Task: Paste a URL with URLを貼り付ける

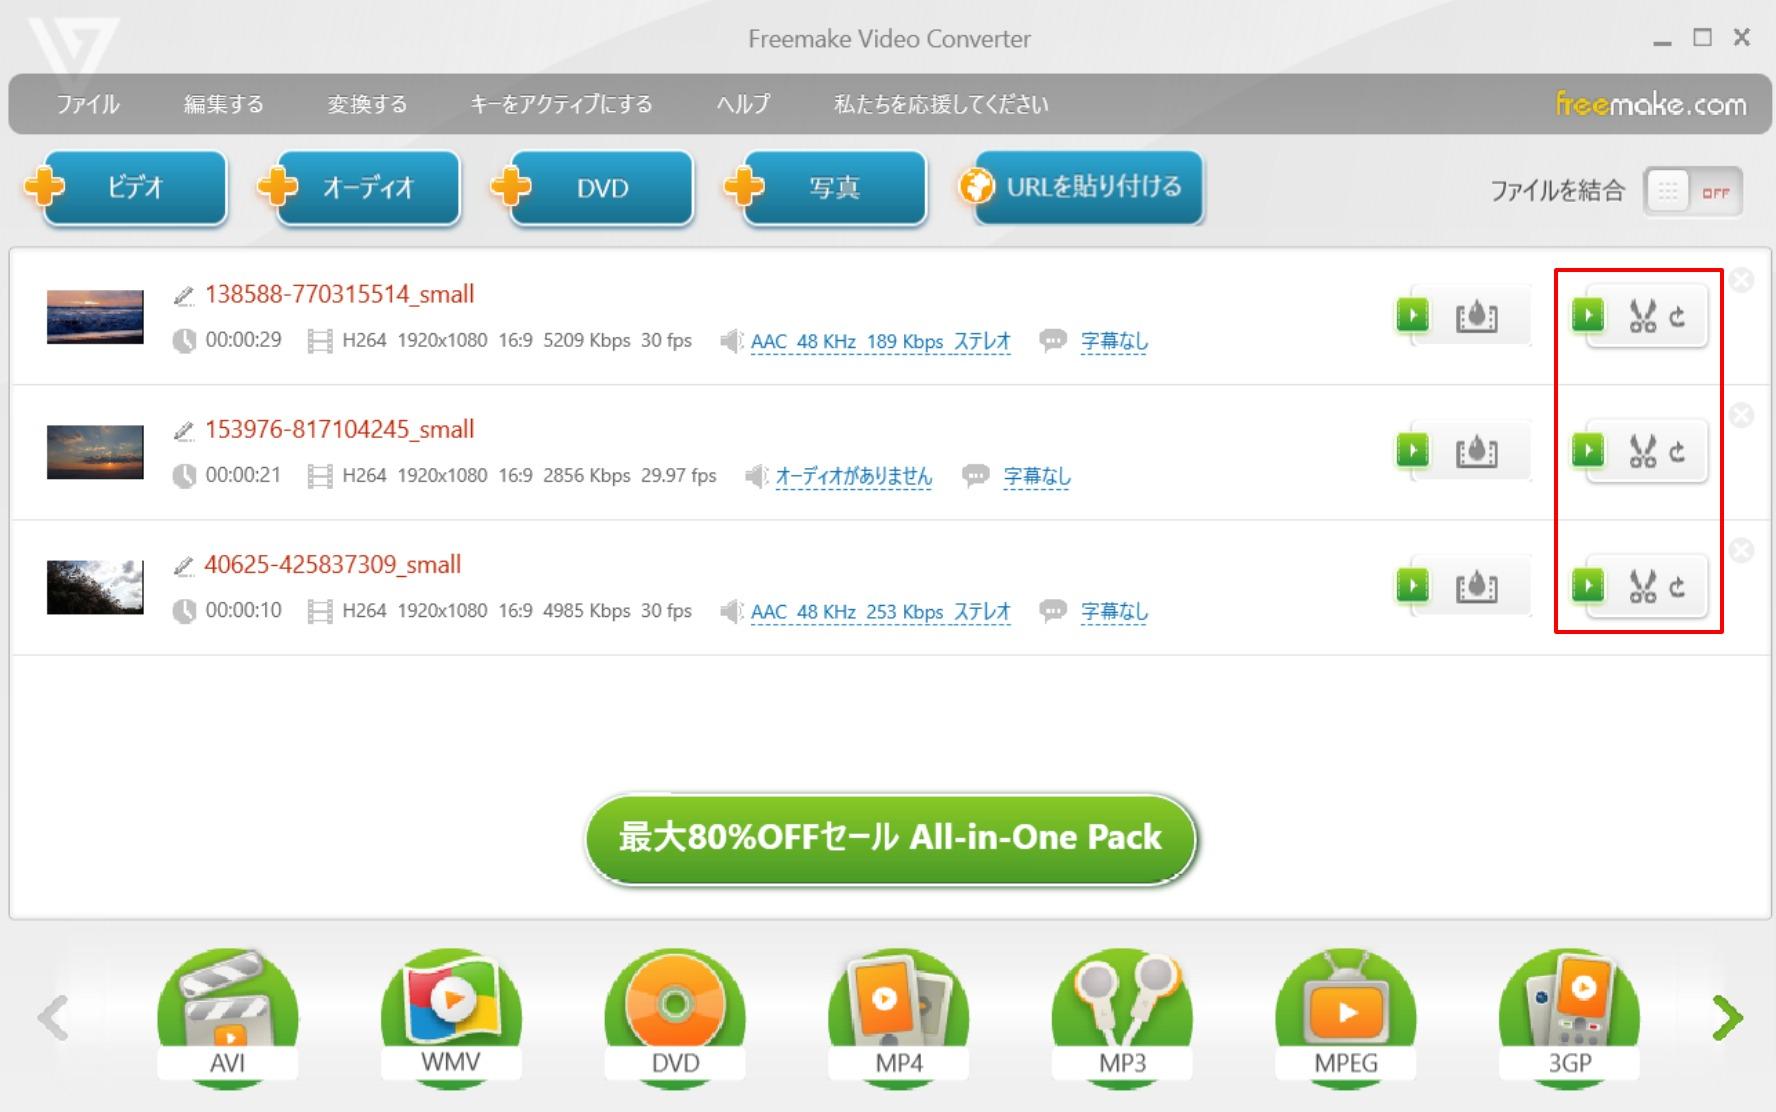Action: pyautogui.click(x=1080, y=187)
